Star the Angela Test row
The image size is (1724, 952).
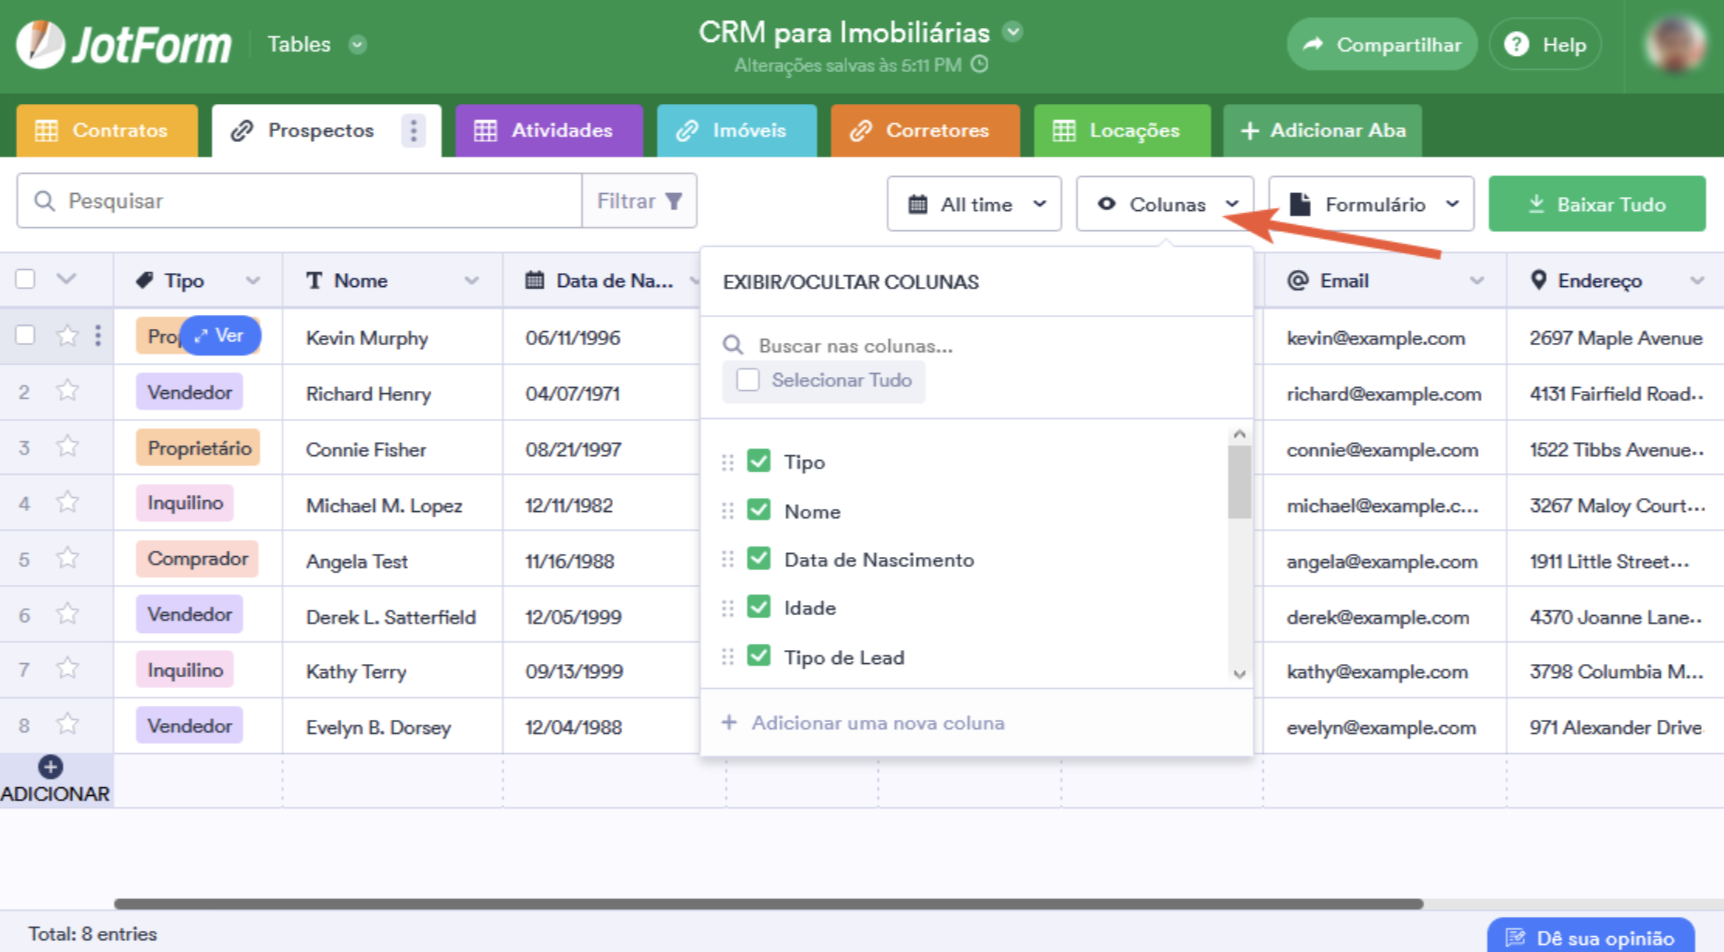coord(67,558)
